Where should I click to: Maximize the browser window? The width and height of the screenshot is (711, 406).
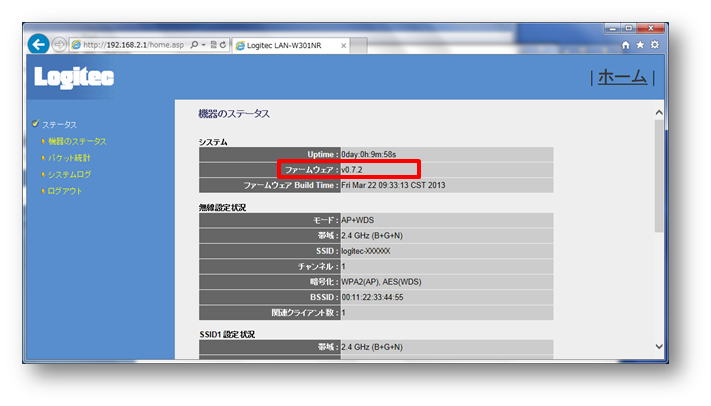pyautogui.click(x=628, y=28)
